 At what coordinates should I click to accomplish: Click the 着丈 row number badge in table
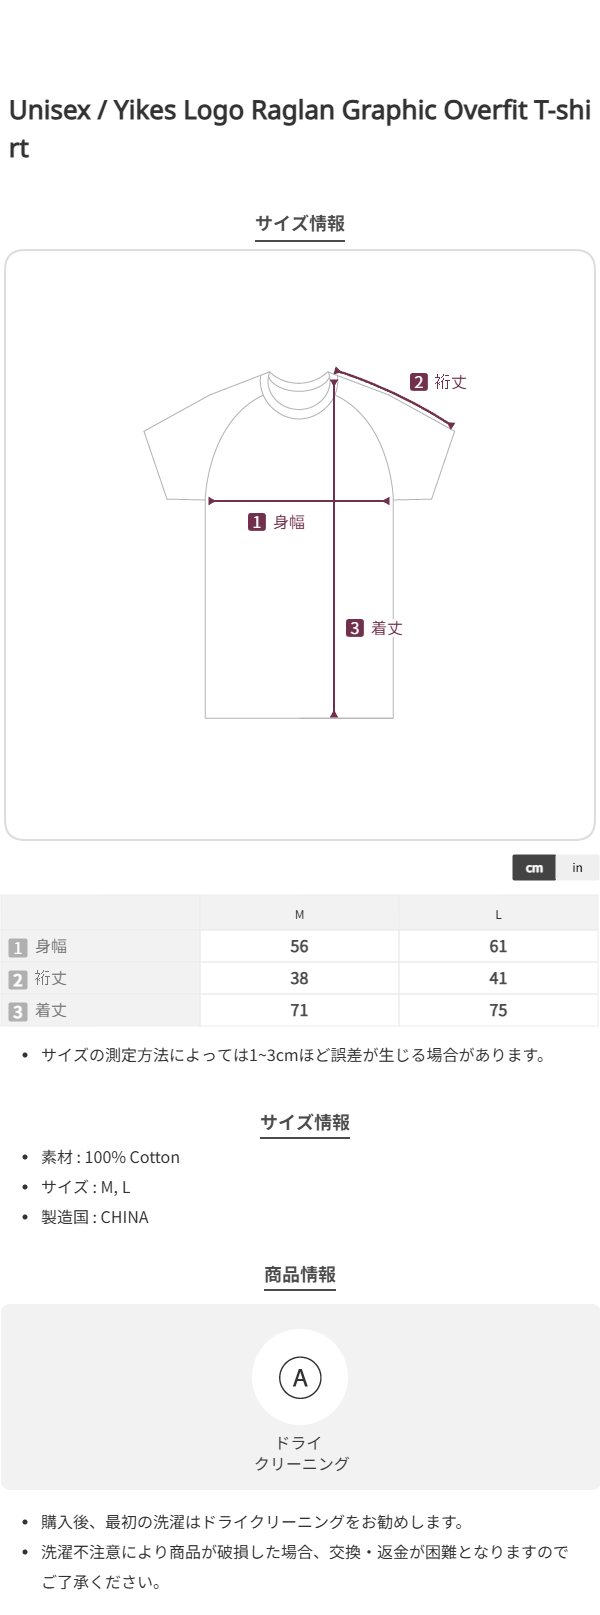pos(18,1011)
